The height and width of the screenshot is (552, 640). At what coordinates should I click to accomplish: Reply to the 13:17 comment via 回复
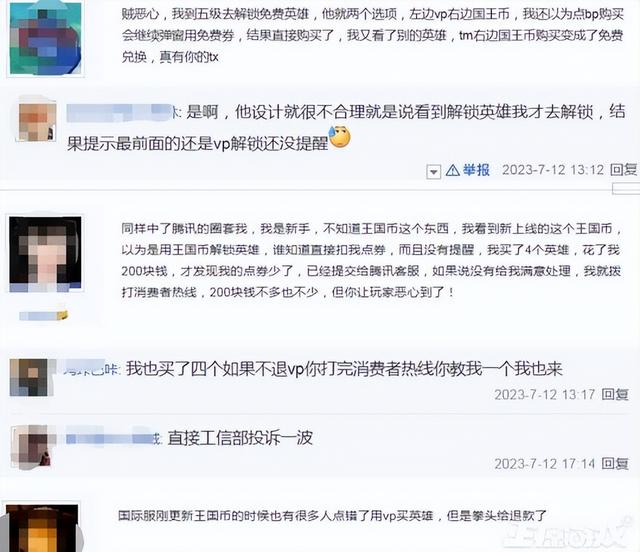pos(615,394)
